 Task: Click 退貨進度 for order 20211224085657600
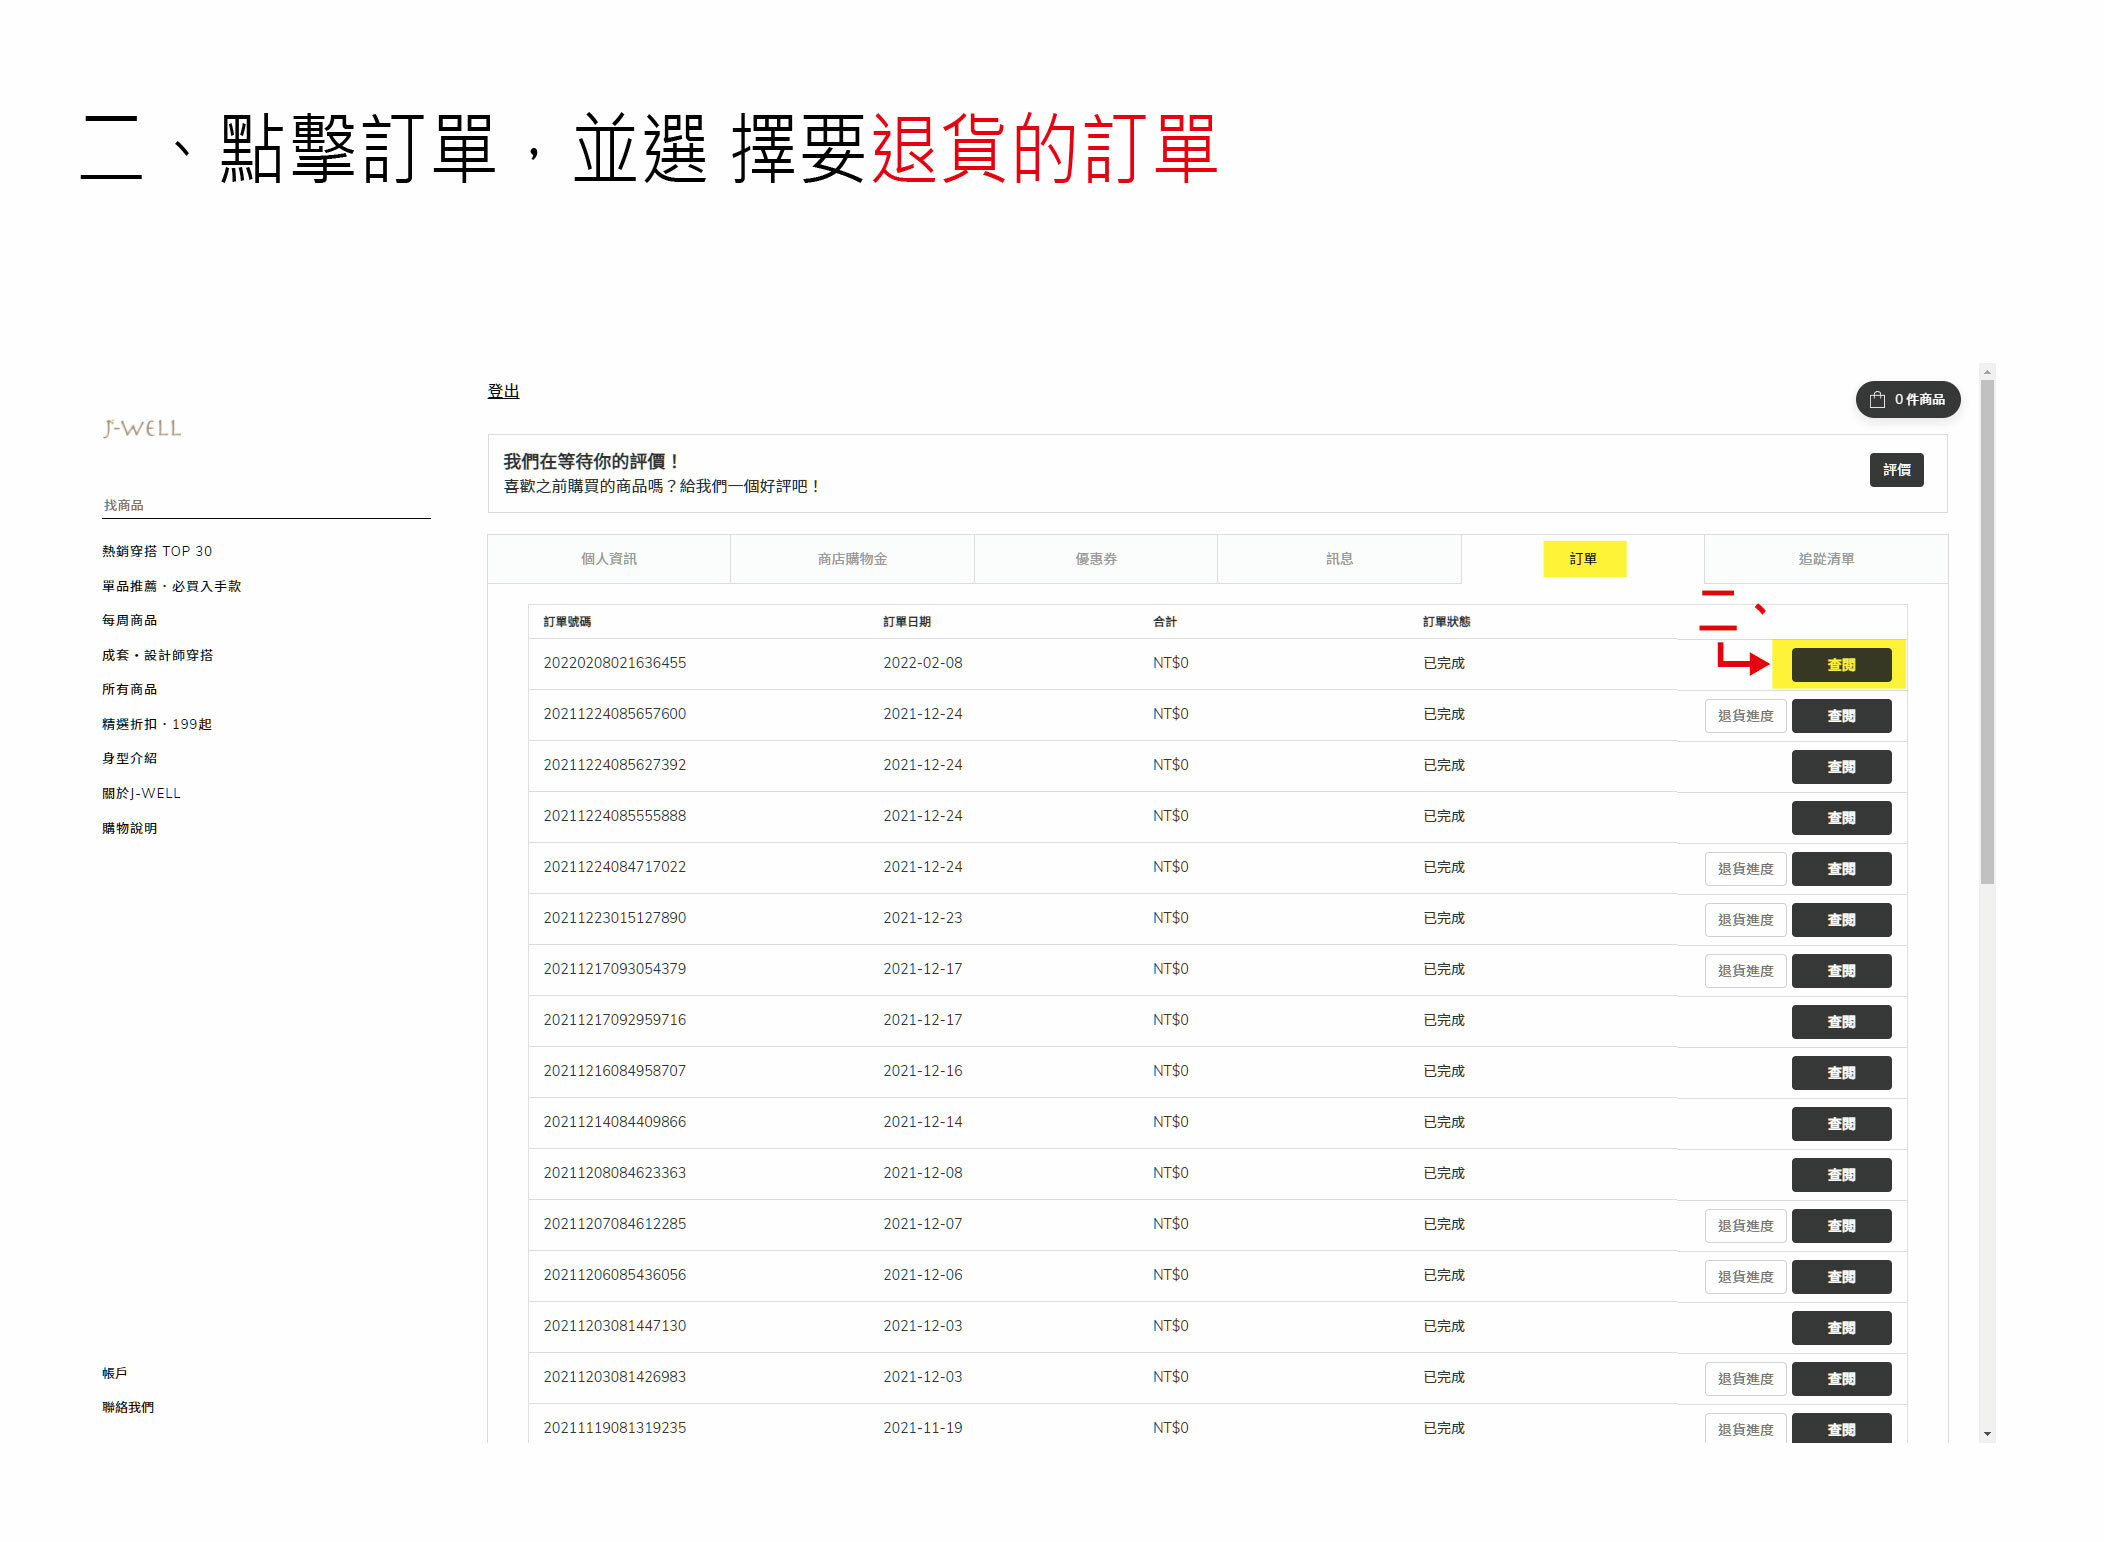[1745, 716]
